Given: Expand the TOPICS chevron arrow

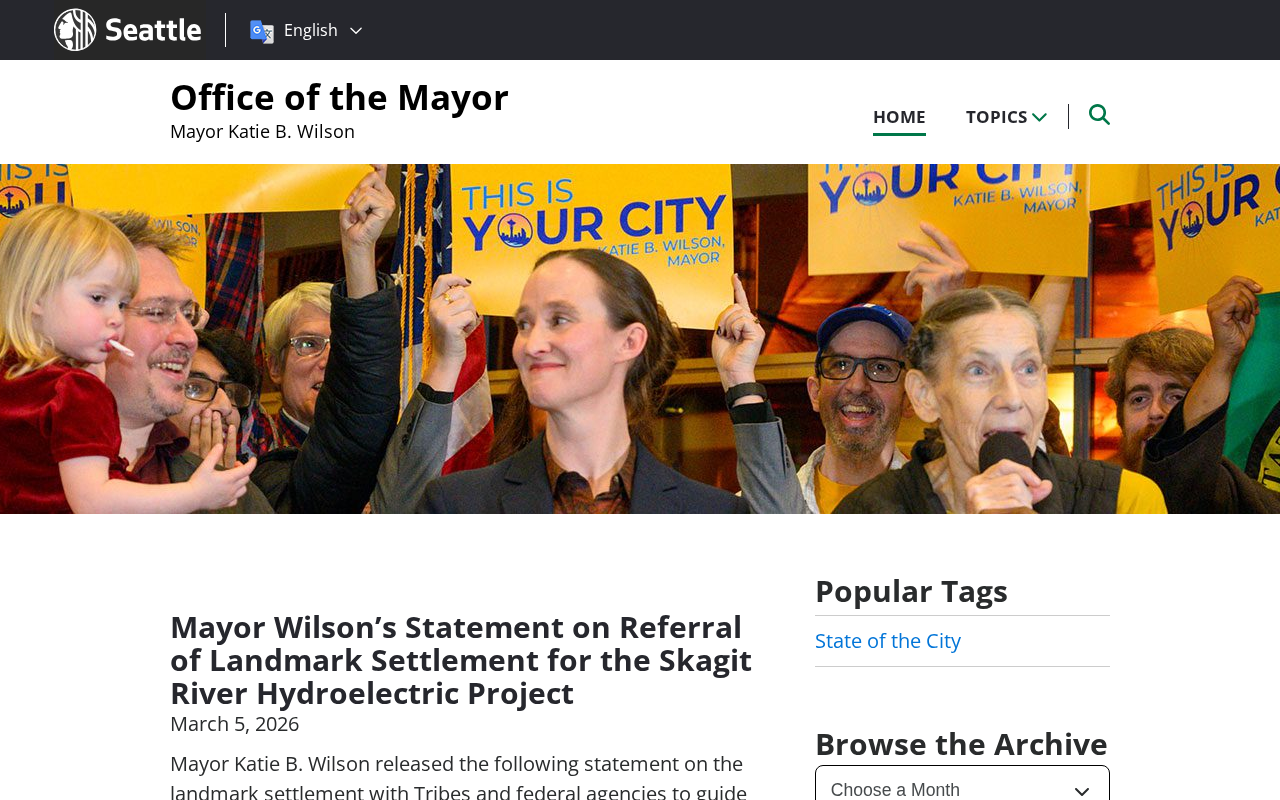Looking at the screenshot, I should pyautogui.click(x=1039, y=117).
